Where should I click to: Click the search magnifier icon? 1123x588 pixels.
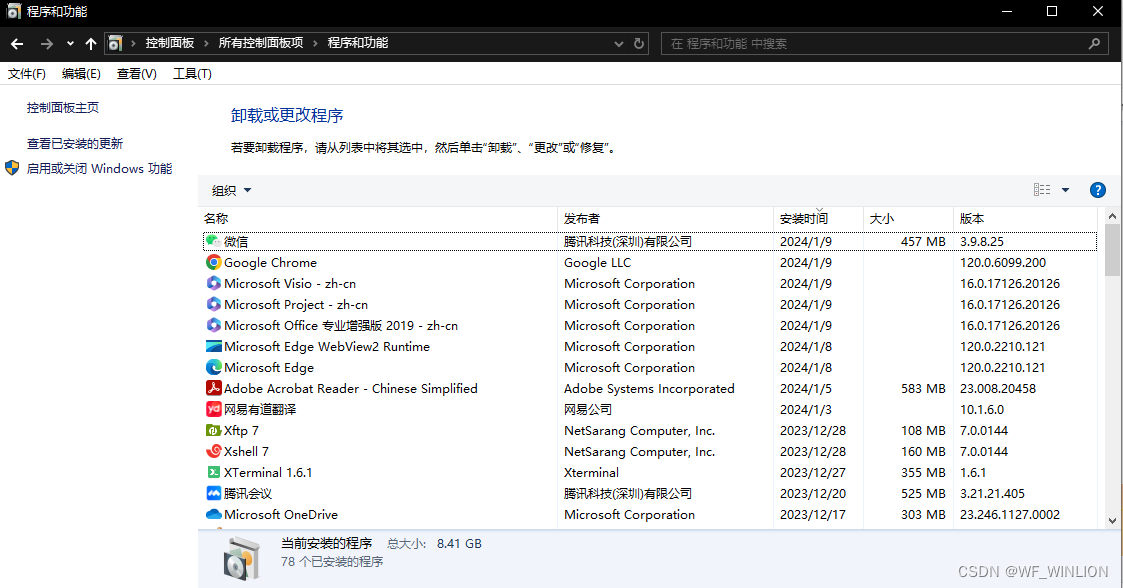[x=1094, y=44]
